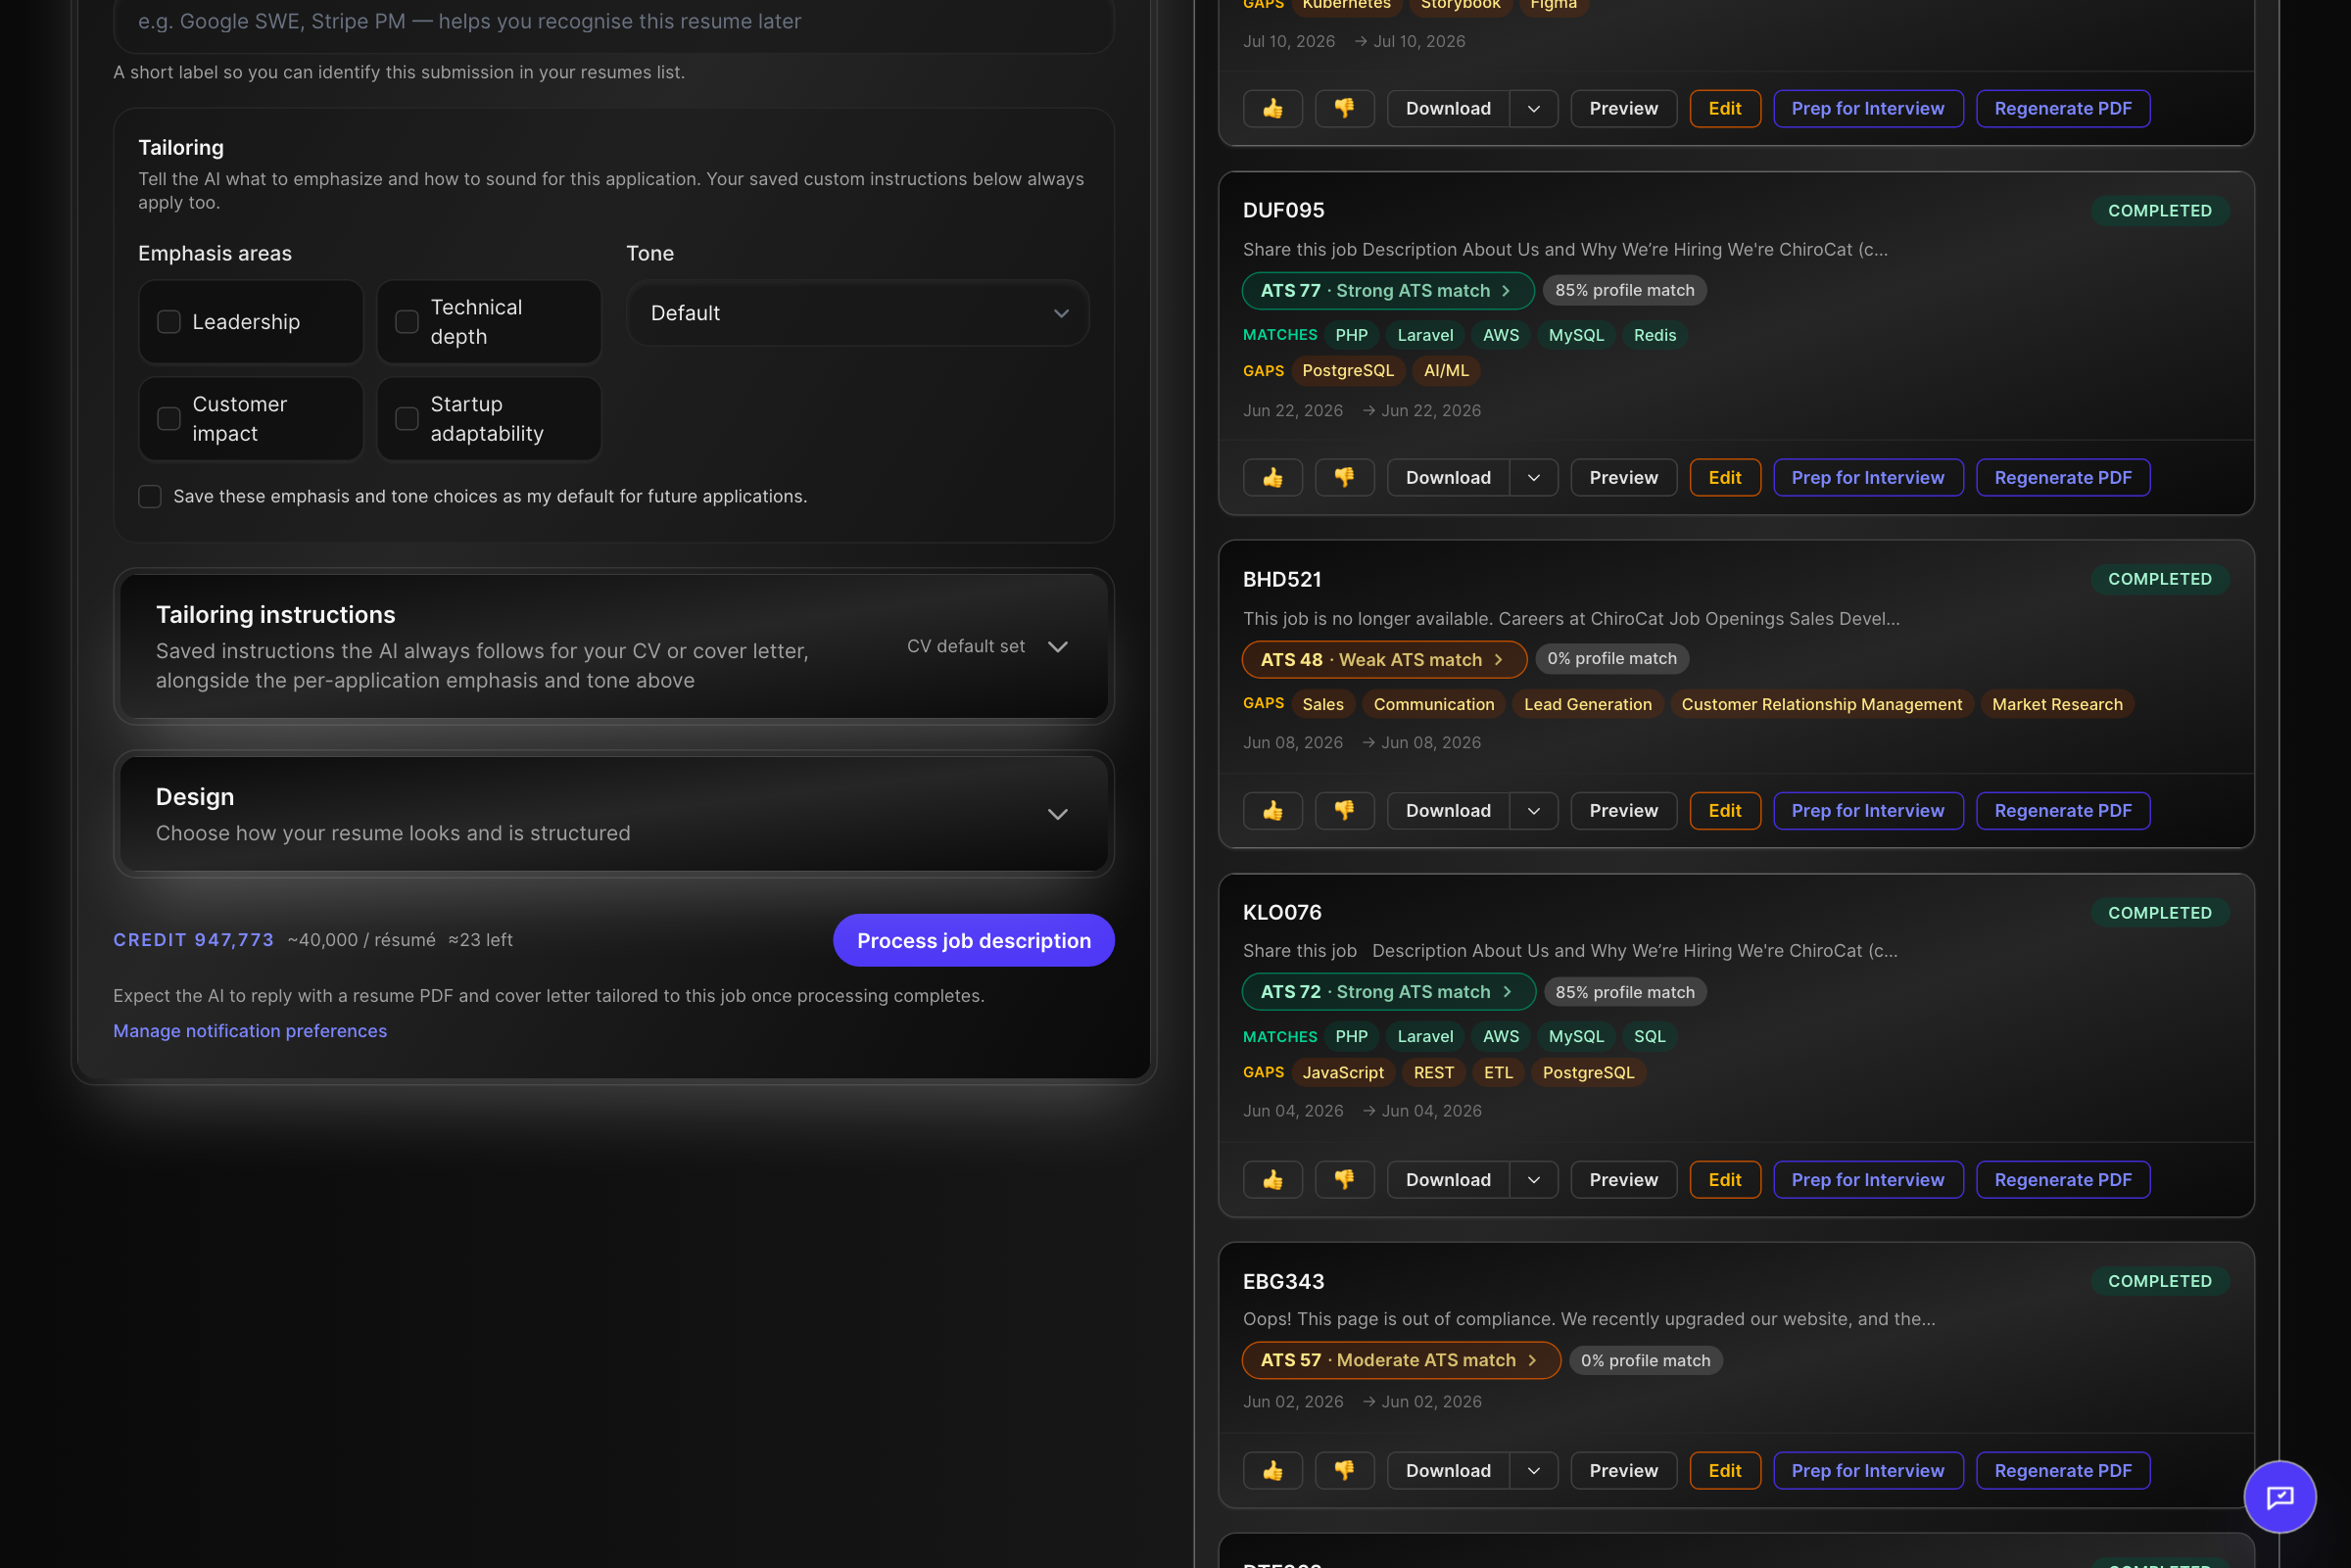Viewport: 2351px width, 1568px height.
Task: Click the Redis match tag
Action: click(1654, 335)
